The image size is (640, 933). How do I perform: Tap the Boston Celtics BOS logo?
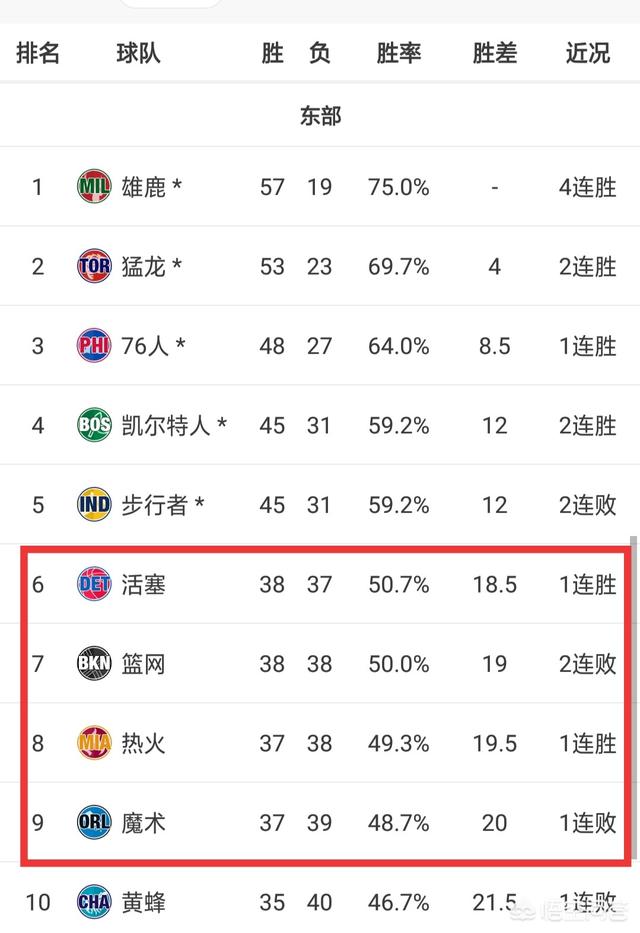click(x=94, y=425)
